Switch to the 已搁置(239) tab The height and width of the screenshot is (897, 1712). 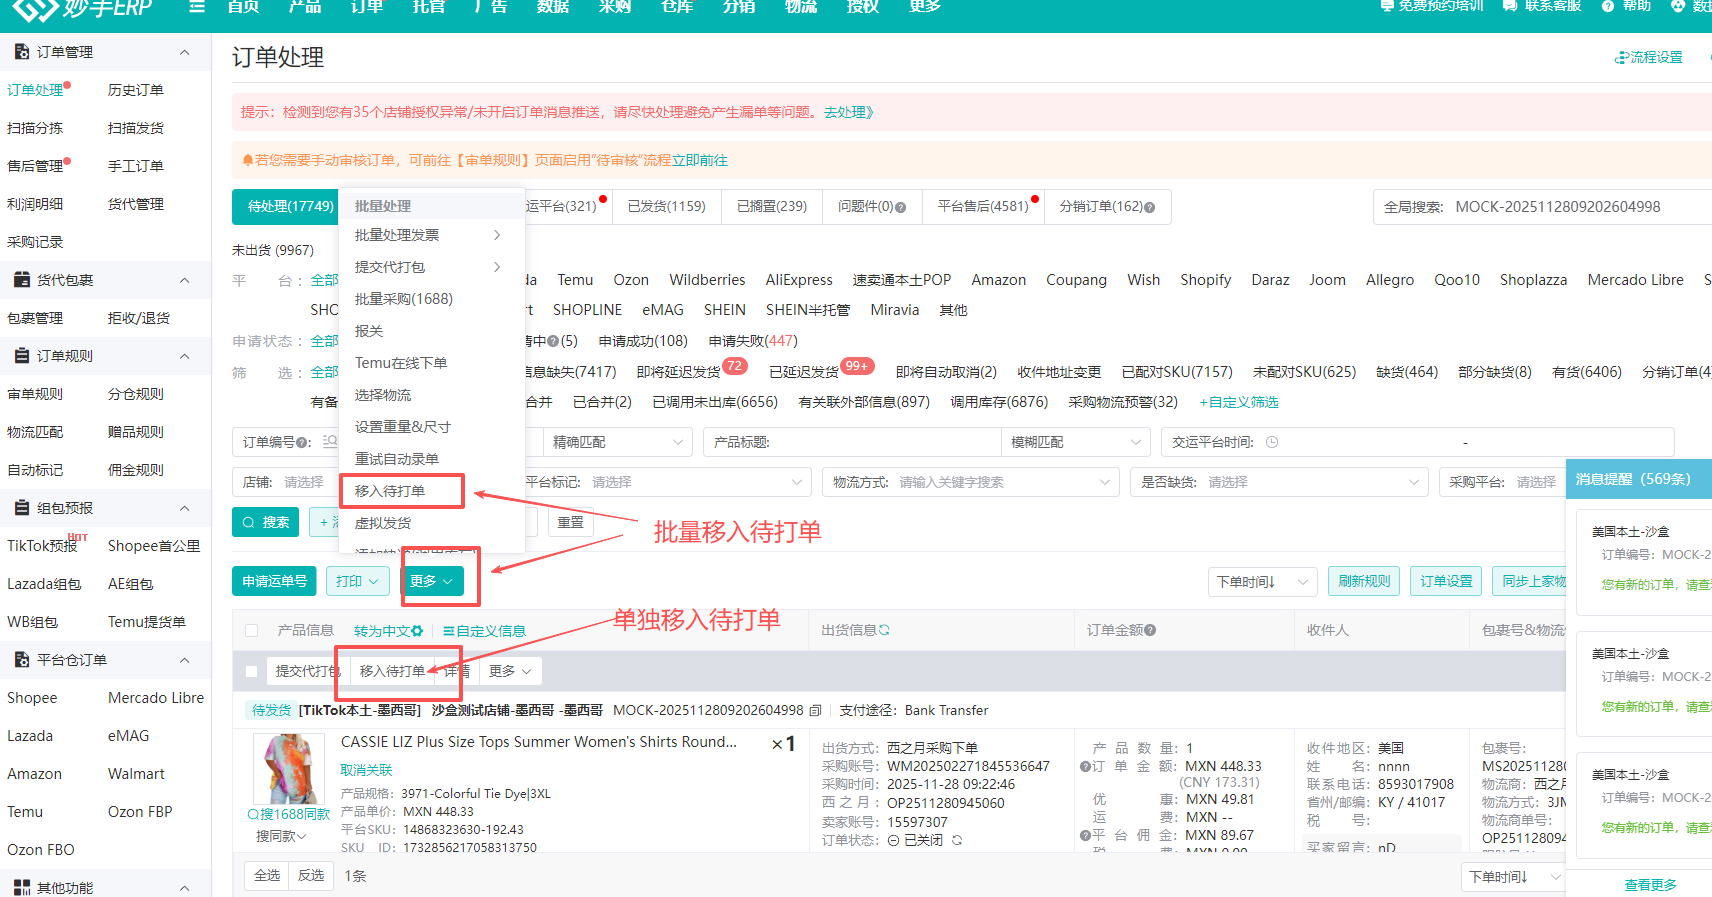[772, 206]
